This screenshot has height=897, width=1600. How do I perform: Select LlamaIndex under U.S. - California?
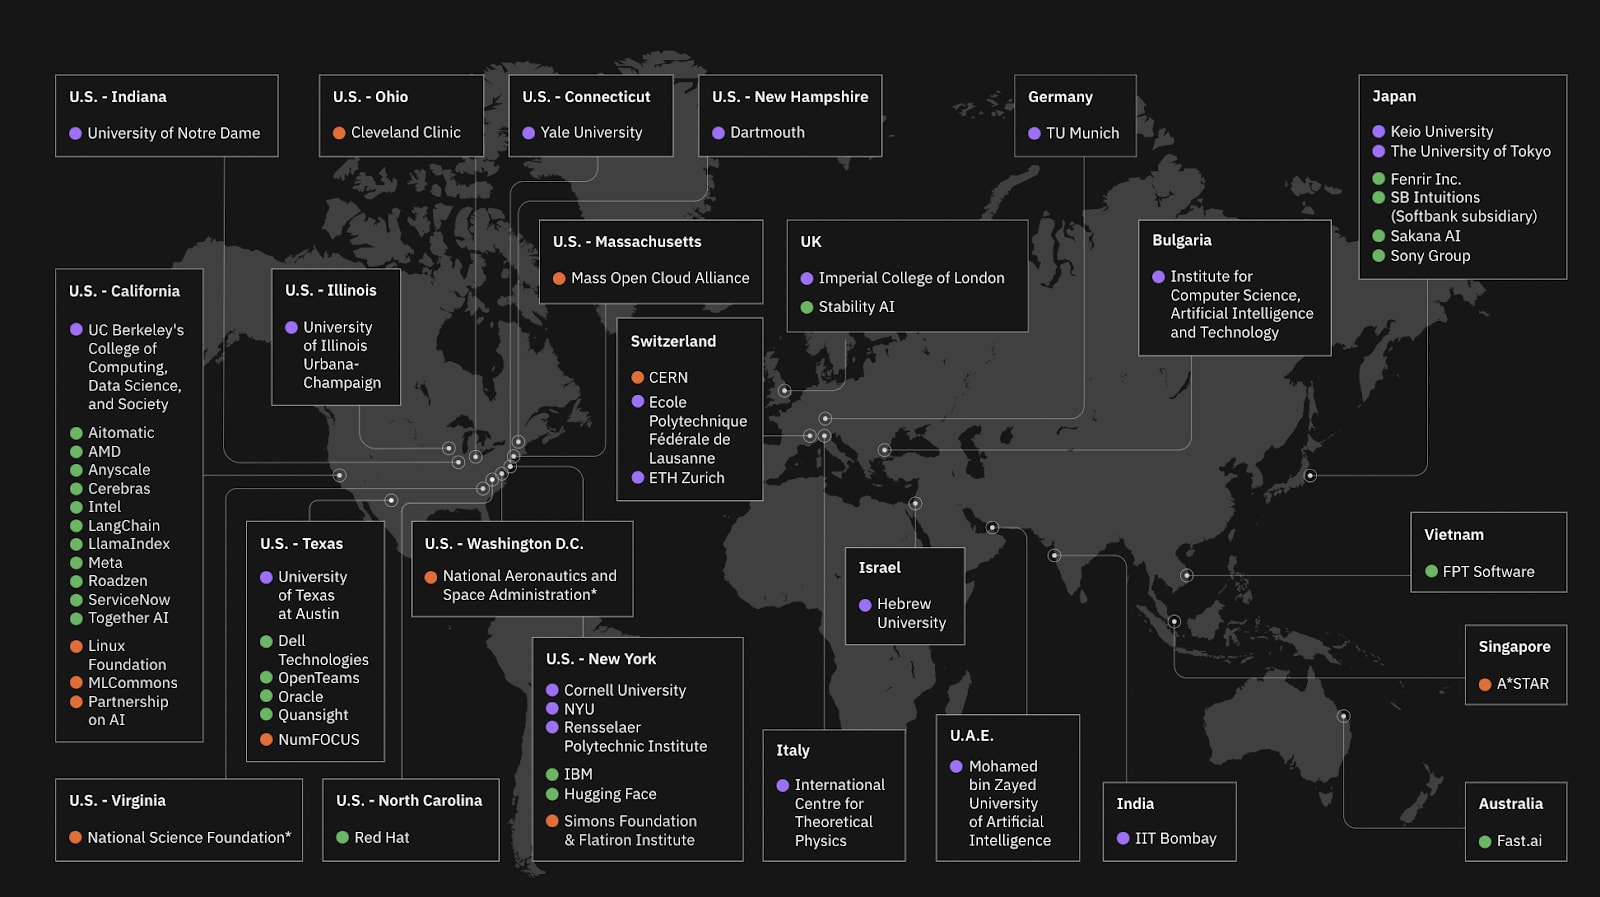click(x=120, y=544)
